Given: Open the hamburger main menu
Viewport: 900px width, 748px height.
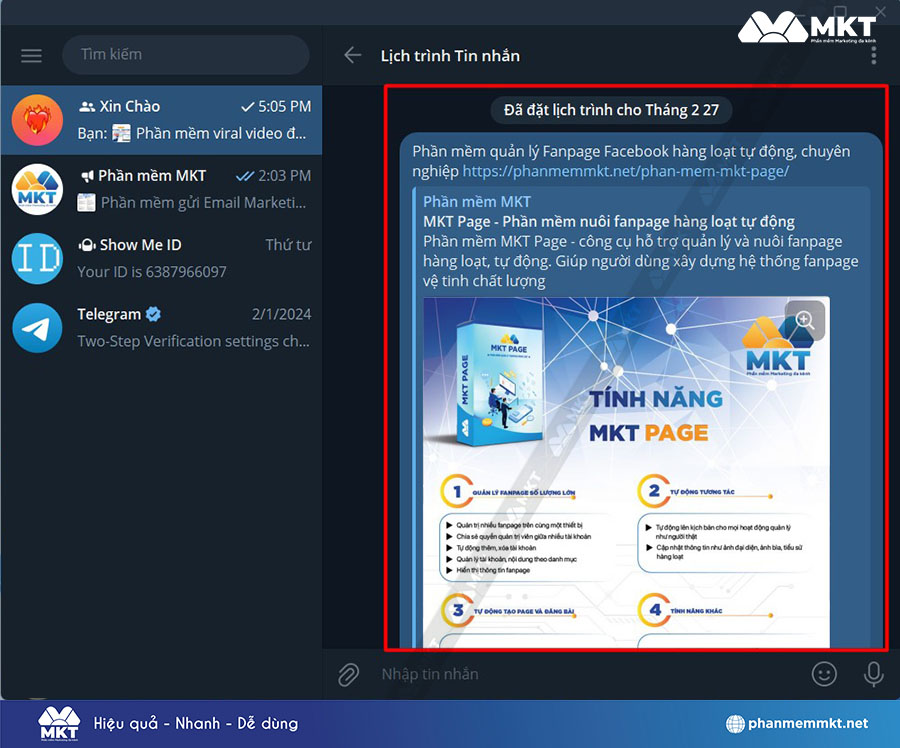Looking at the screenshot, I should 31,55.
